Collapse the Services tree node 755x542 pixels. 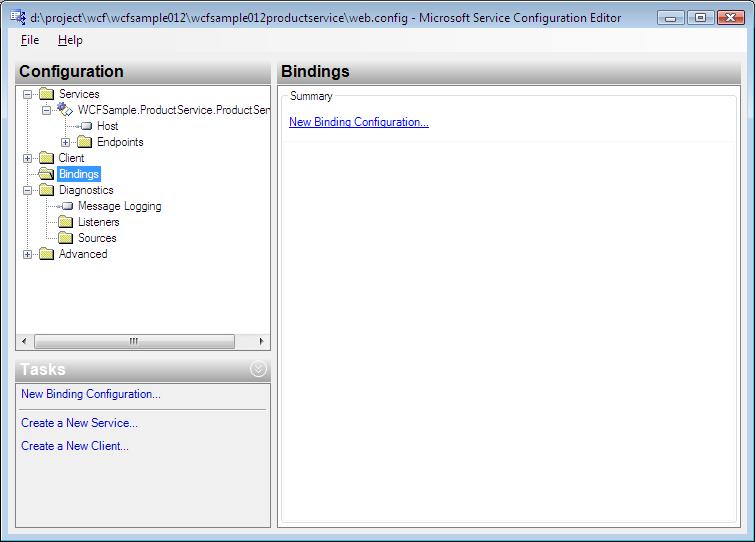[27, 94]
